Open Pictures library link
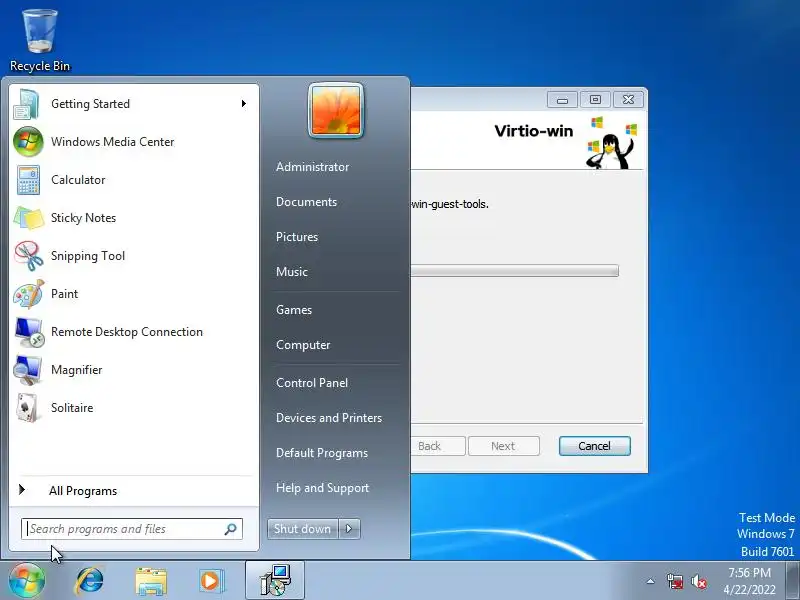The height and width of the screenshot is (600, 800). [296, 237]
